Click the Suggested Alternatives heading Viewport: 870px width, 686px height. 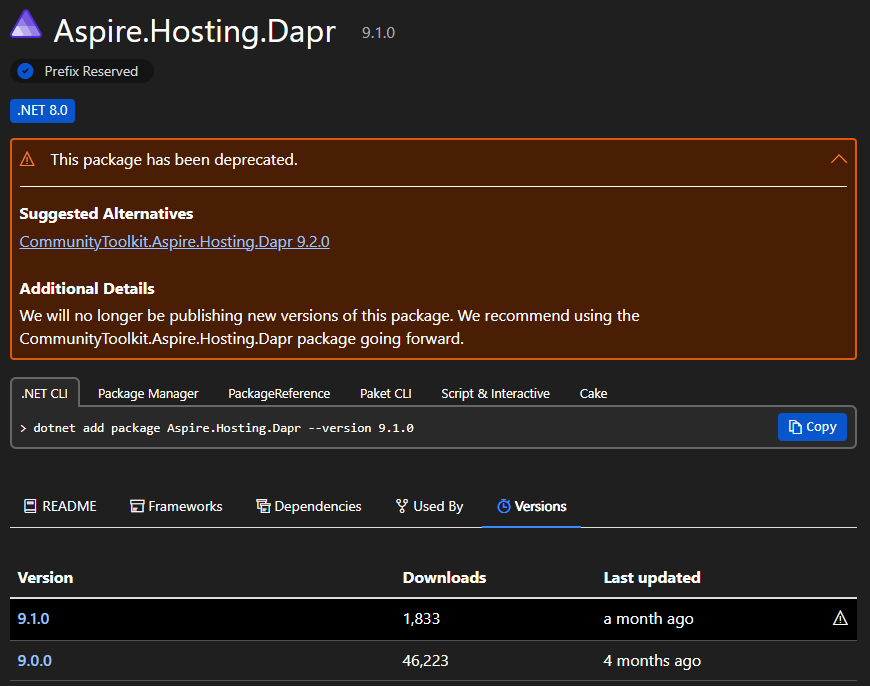pyautogui.click(x=106, y=214)
